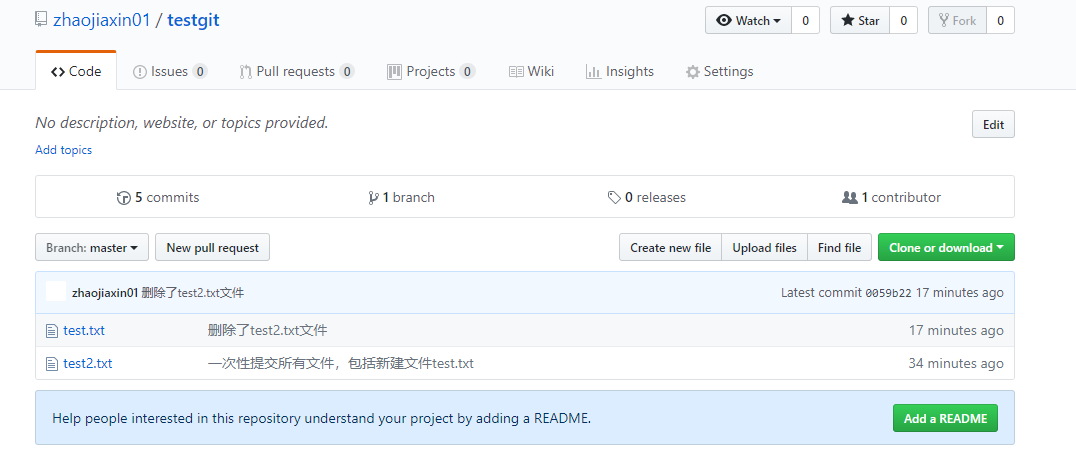
Task: Click the commits history clock icon
Action: (x=124, y=198)
